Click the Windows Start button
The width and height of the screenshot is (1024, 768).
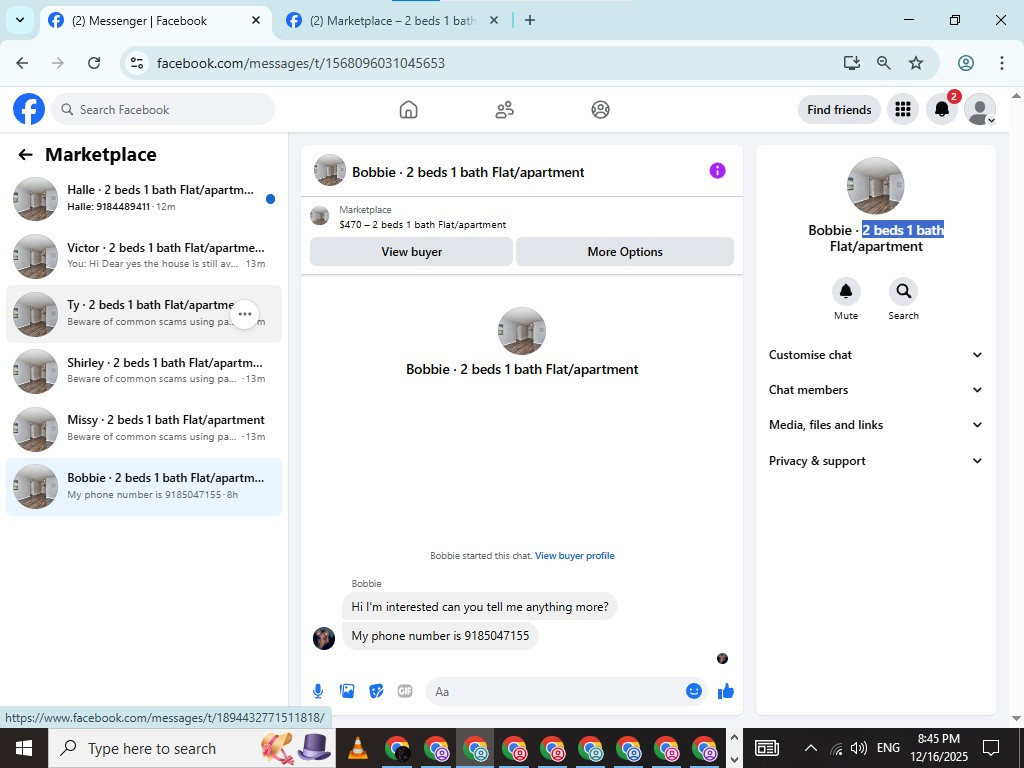24,748
